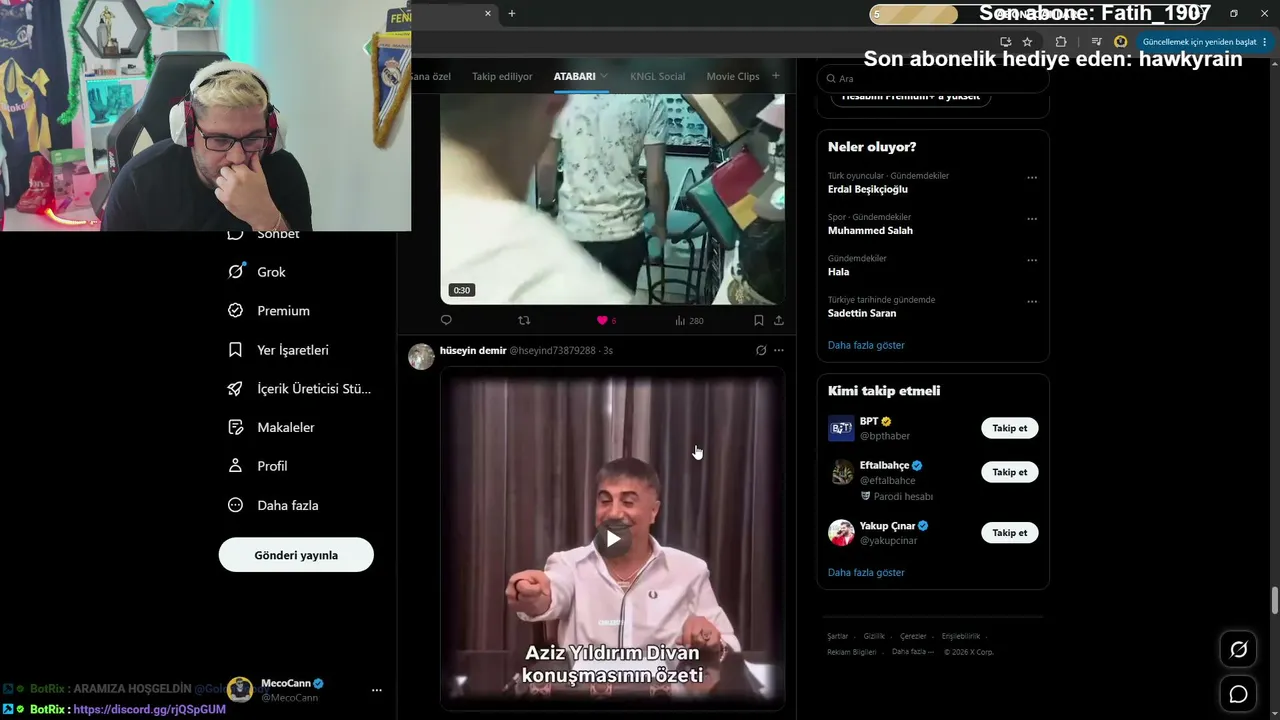Bookmark this page with the star
Viewport: 1280px width, 720px height.
point(1027,42)
